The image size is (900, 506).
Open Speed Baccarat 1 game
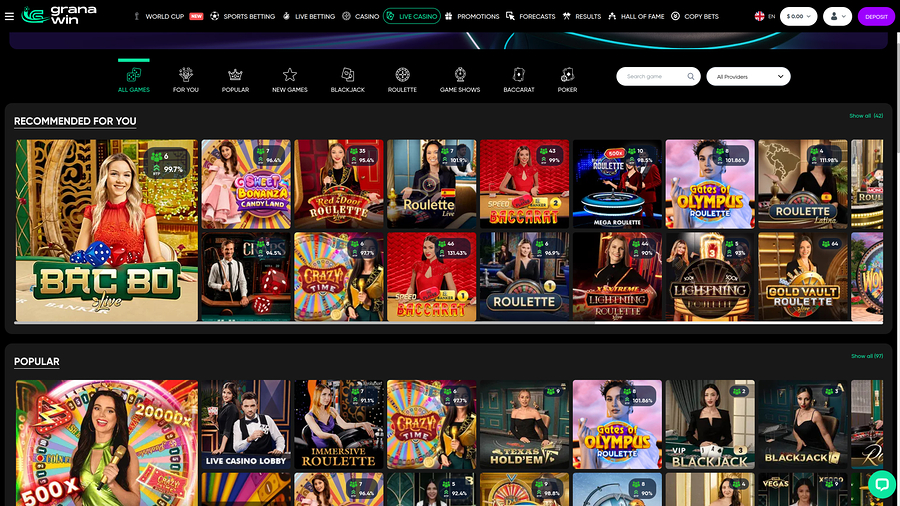432,277
